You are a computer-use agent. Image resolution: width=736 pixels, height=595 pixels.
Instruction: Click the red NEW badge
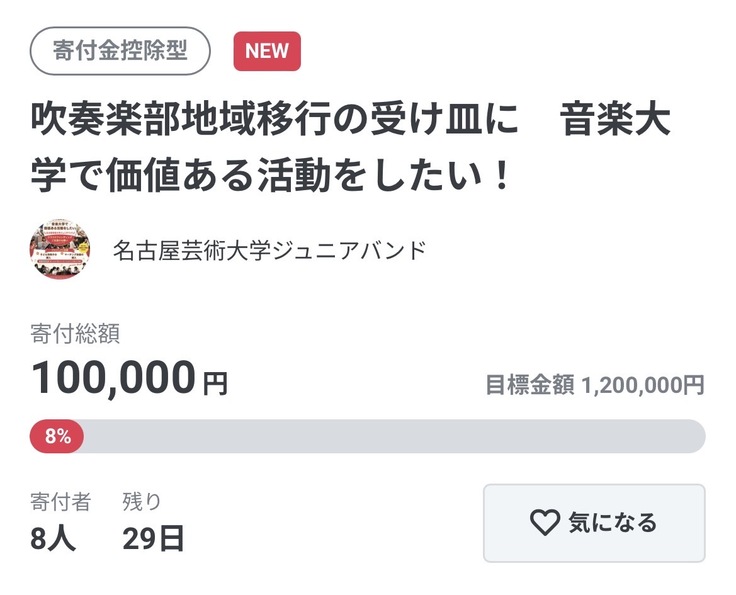(x=267, y=51)
